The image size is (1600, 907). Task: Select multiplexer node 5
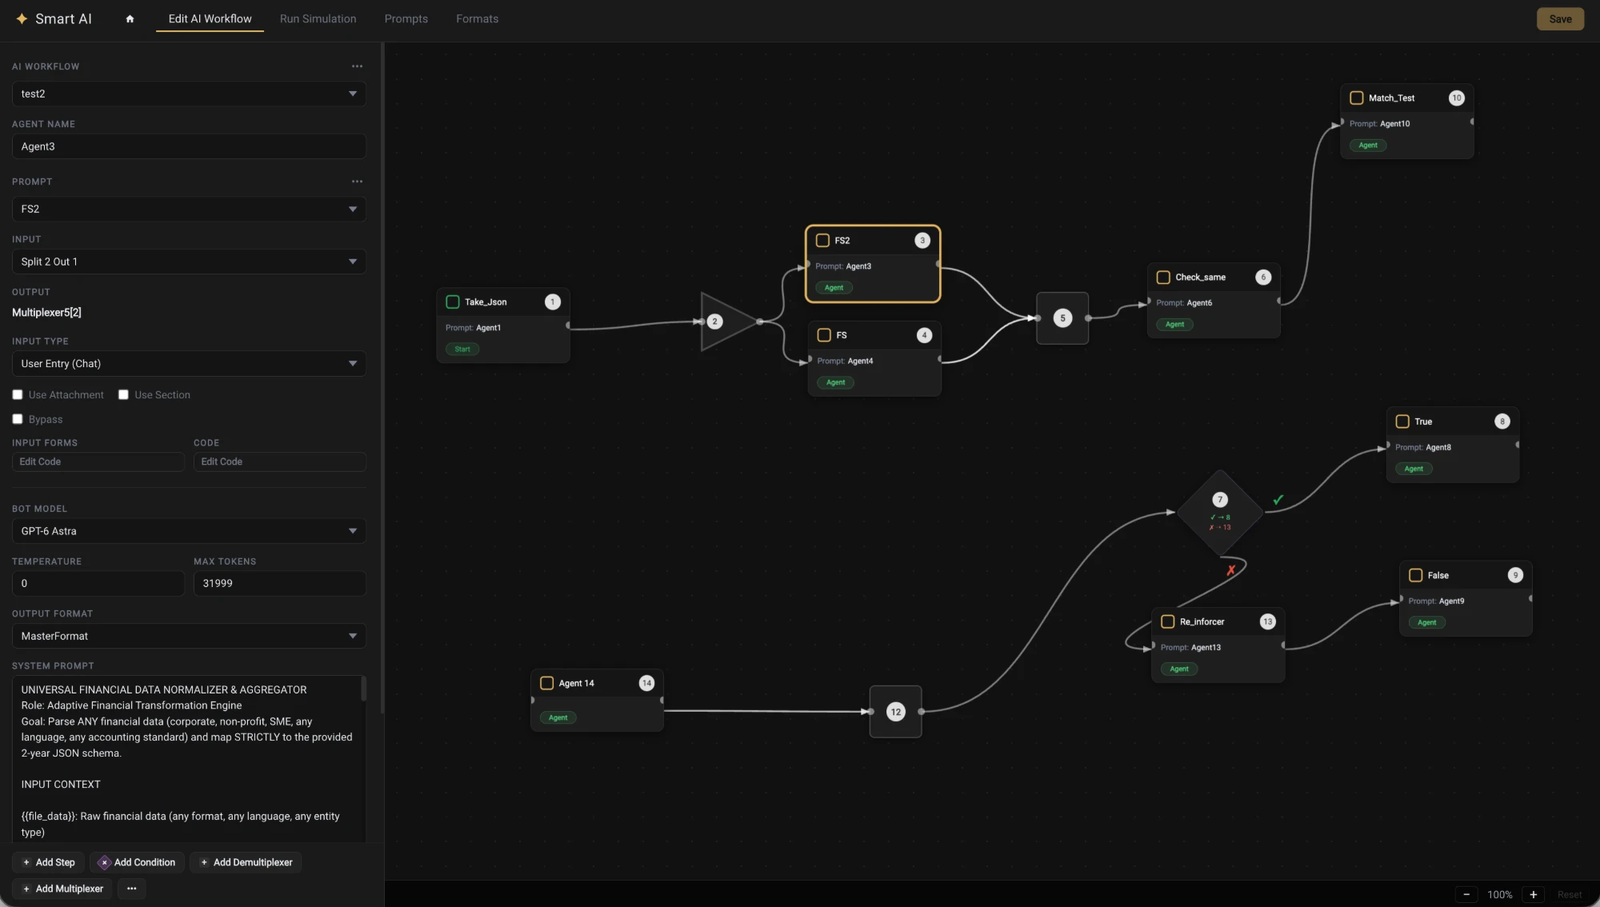1062,318
